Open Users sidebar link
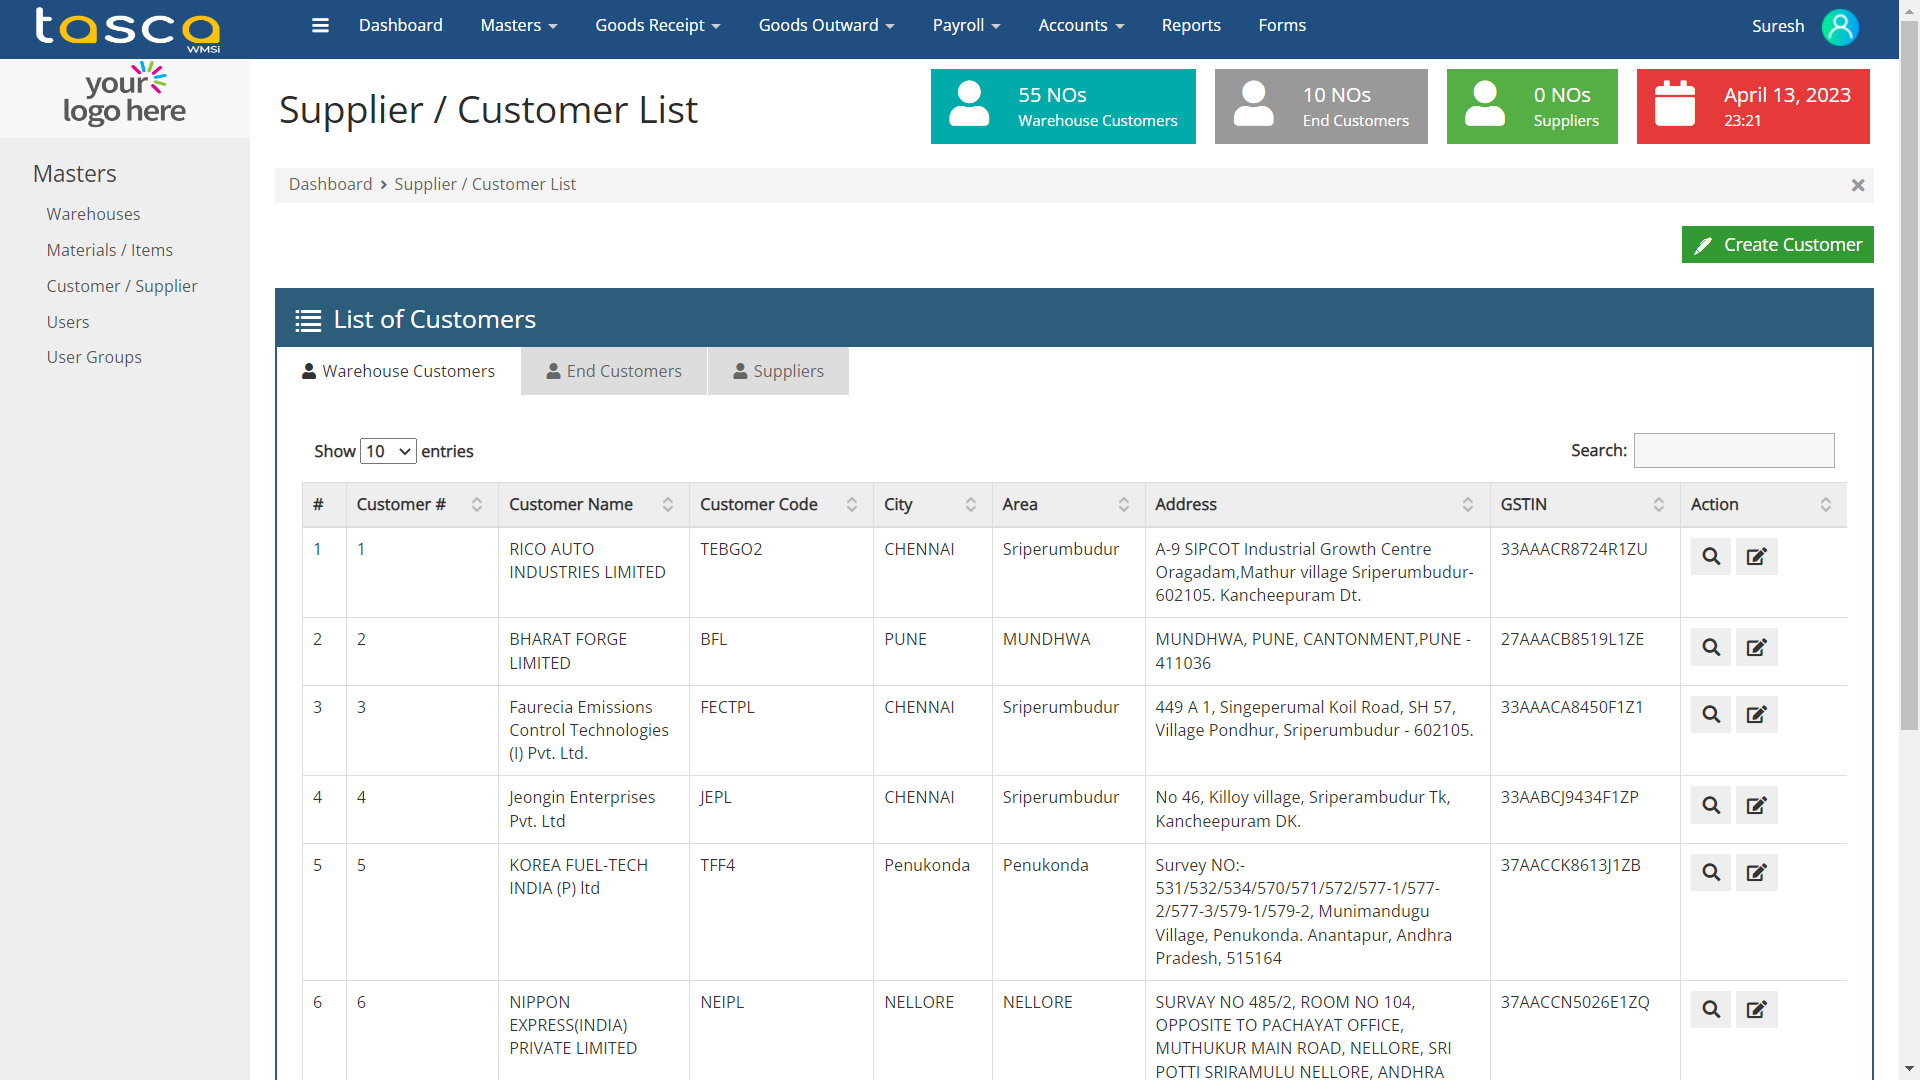This screenshot has width=1920, height=1080. (x=68, y=322)
